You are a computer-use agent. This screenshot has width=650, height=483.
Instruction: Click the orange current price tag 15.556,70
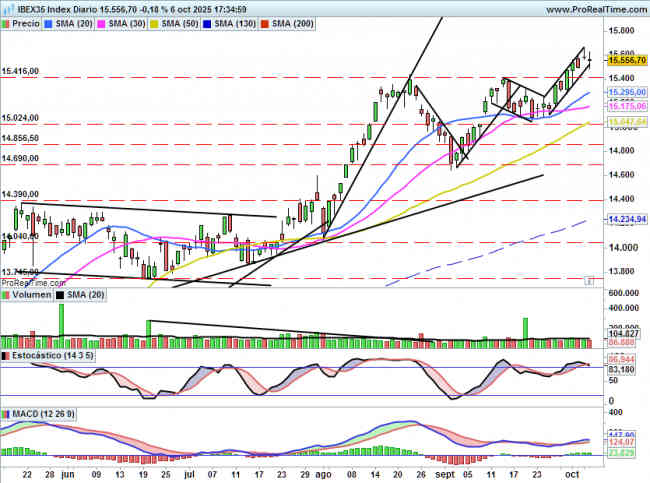tap(624, 60)
